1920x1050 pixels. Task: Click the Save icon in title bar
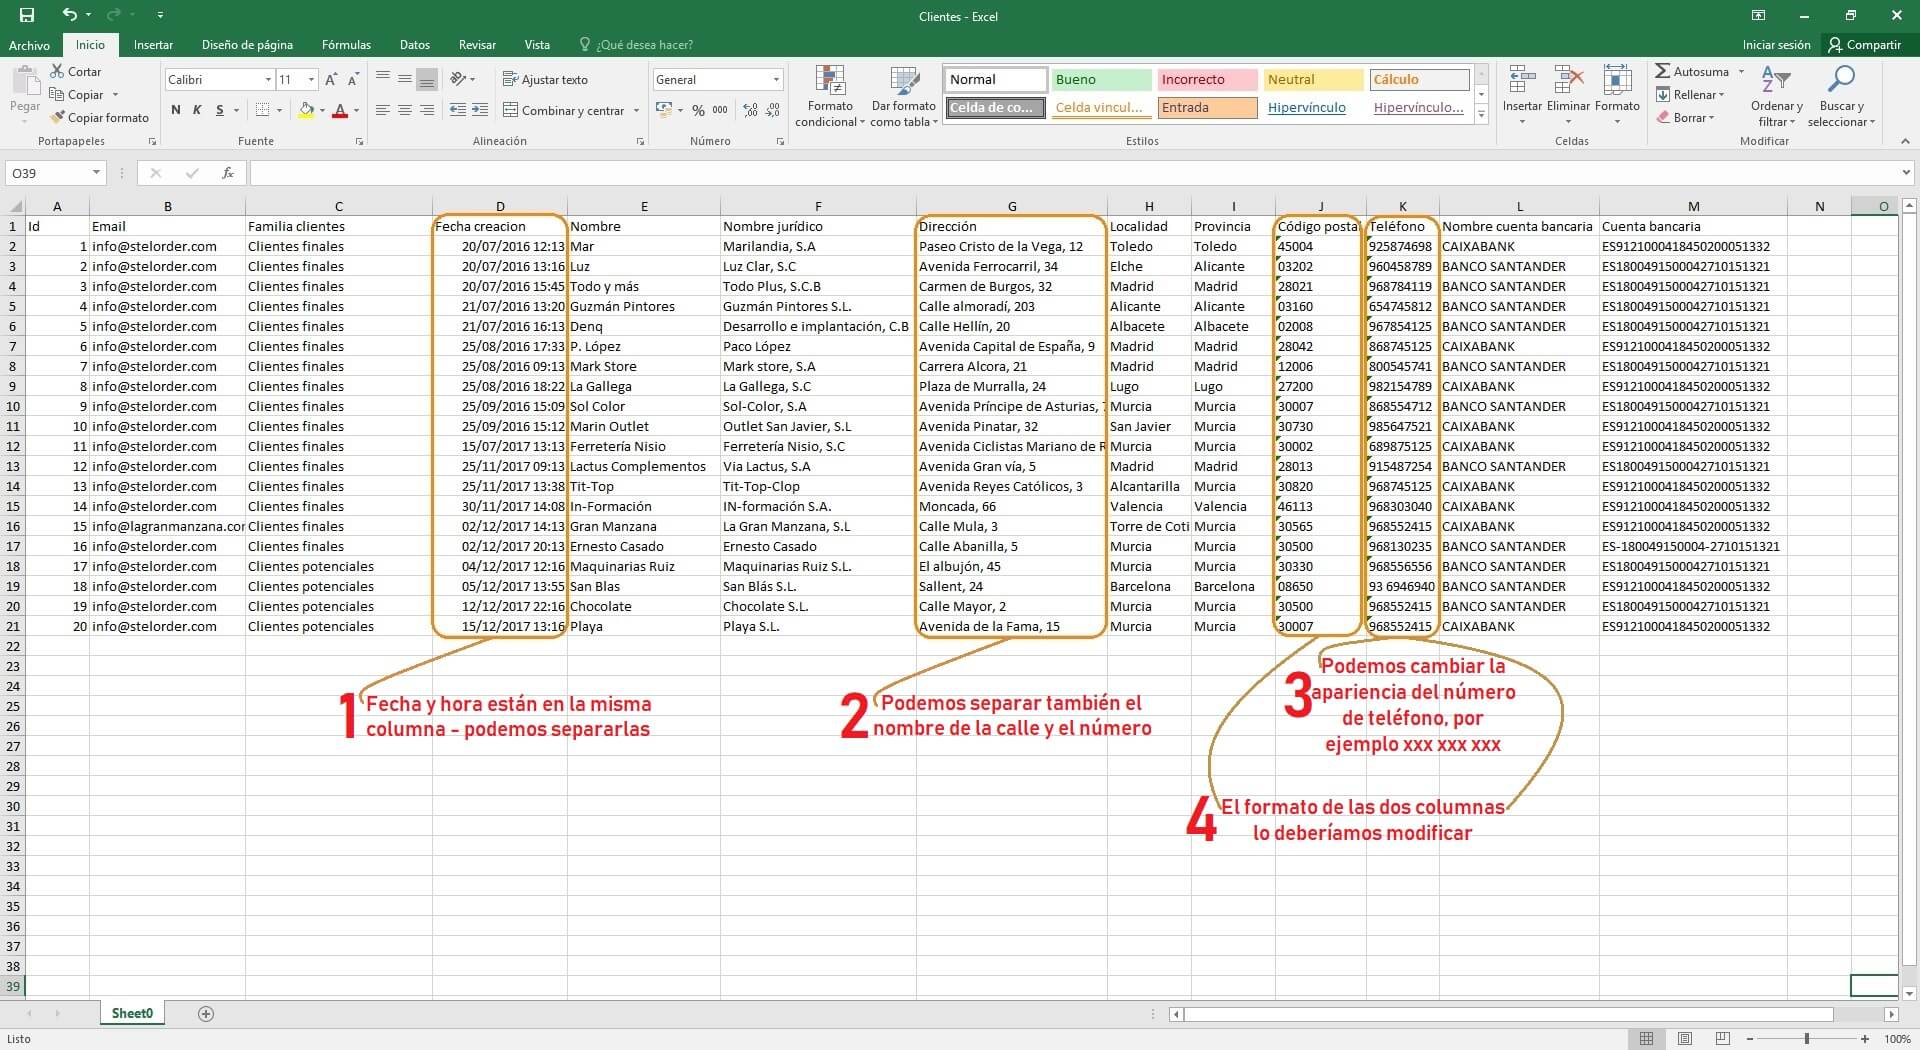tap(27, 15)
